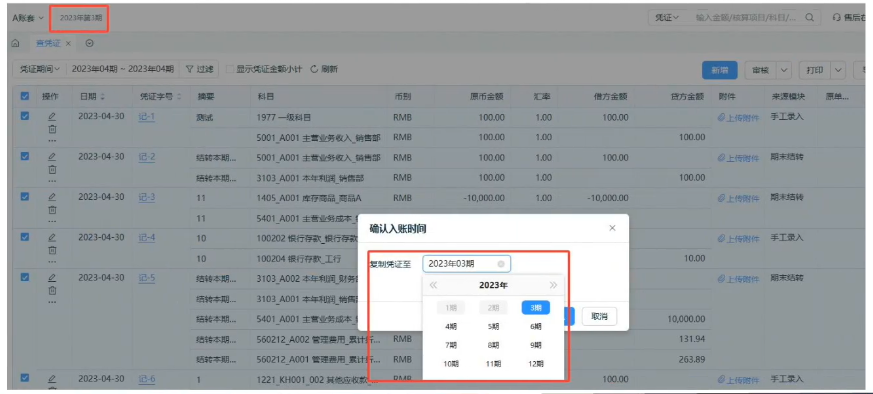Delete voucher 记-4 using its trash icon

click(x=52, y=249)
